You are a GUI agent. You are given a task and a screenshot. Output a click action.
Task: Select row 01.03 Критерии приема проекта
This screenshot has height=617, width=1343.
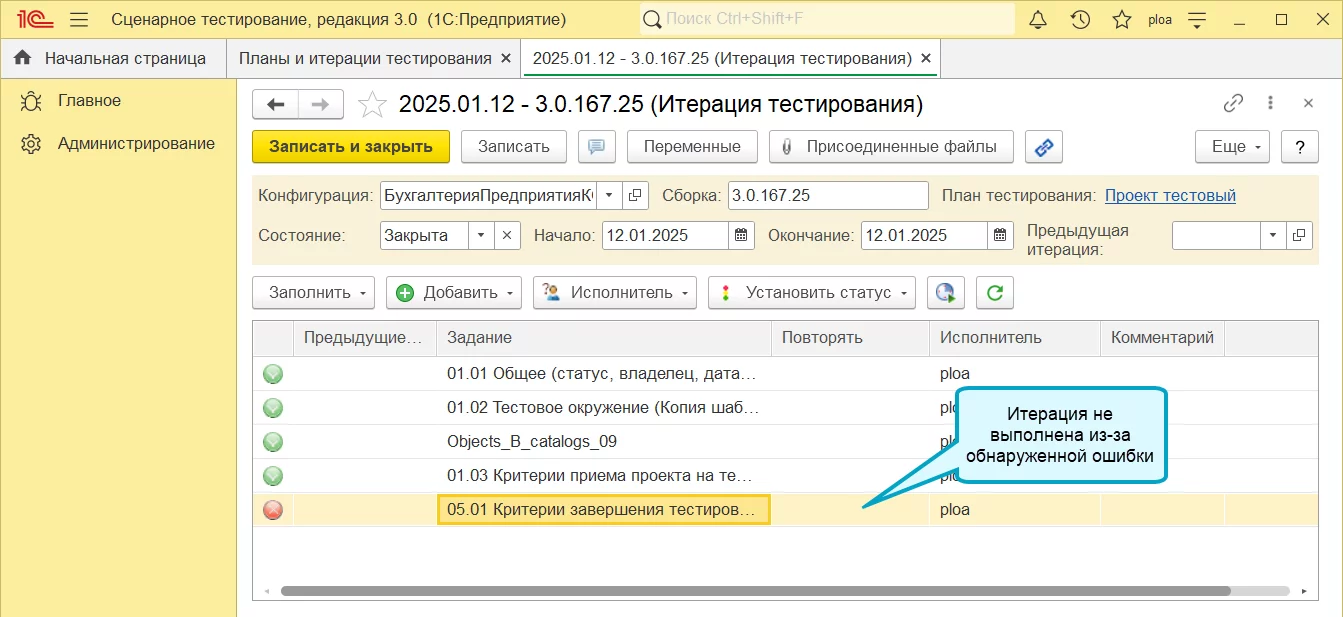[785, 476]
